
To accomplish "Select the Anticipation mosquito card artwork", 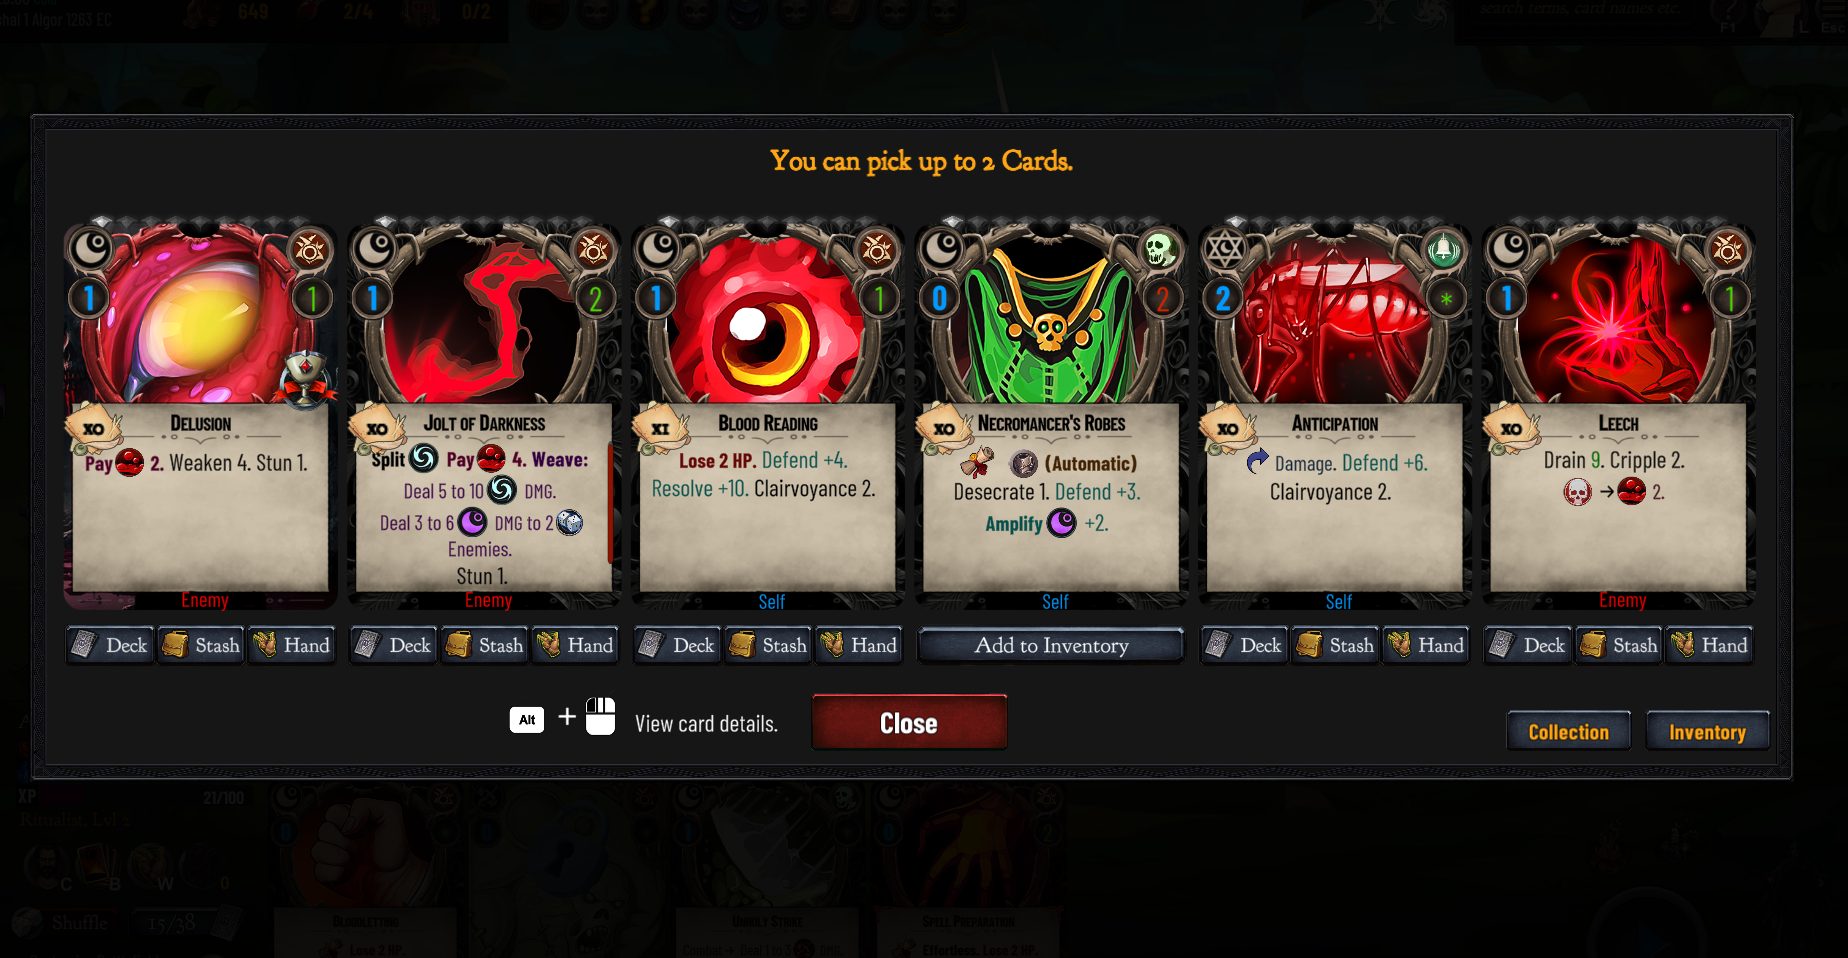I will (1334, 320).
